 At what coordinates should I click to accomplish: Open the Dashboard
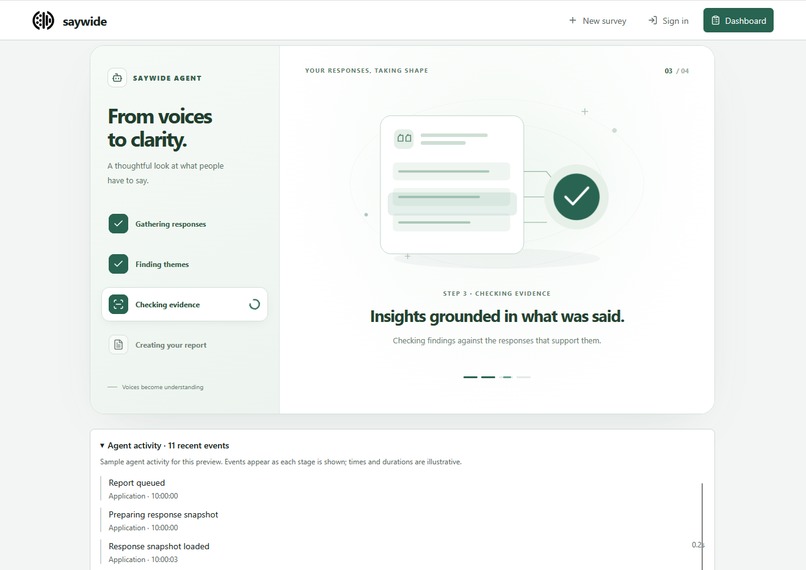pos(738,20)
